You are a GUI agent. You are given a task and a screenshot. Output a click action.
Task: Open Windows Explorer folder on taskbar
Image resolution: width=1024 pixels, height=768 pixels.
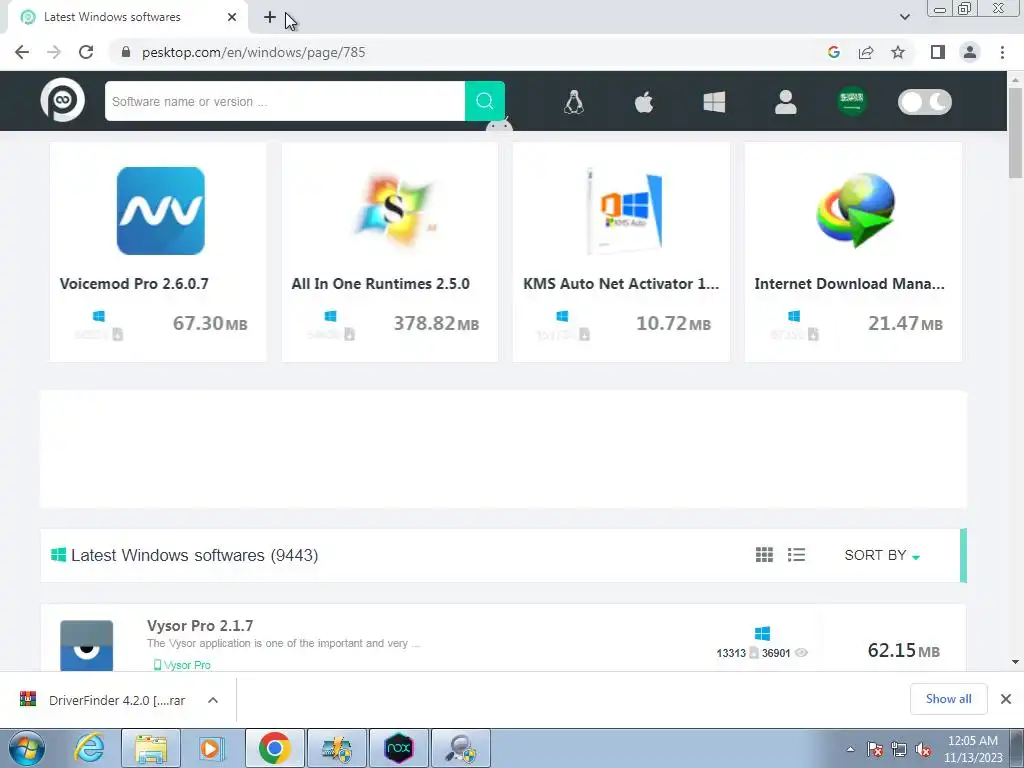coord(151,748)
